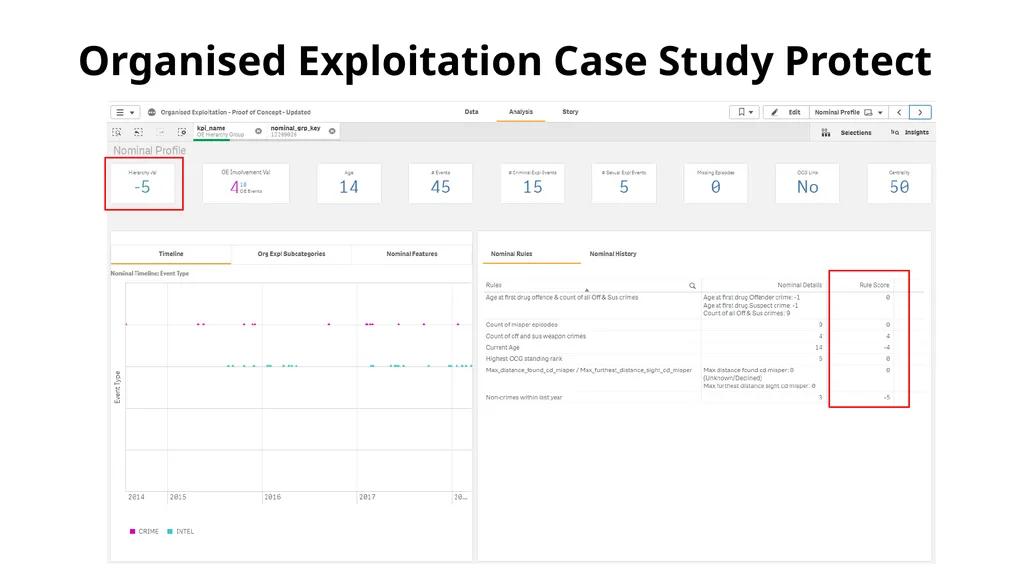The height and width of the screenshot is (575, 1024).
Task: Open the global navigation menu
Action: coord(125,112)
